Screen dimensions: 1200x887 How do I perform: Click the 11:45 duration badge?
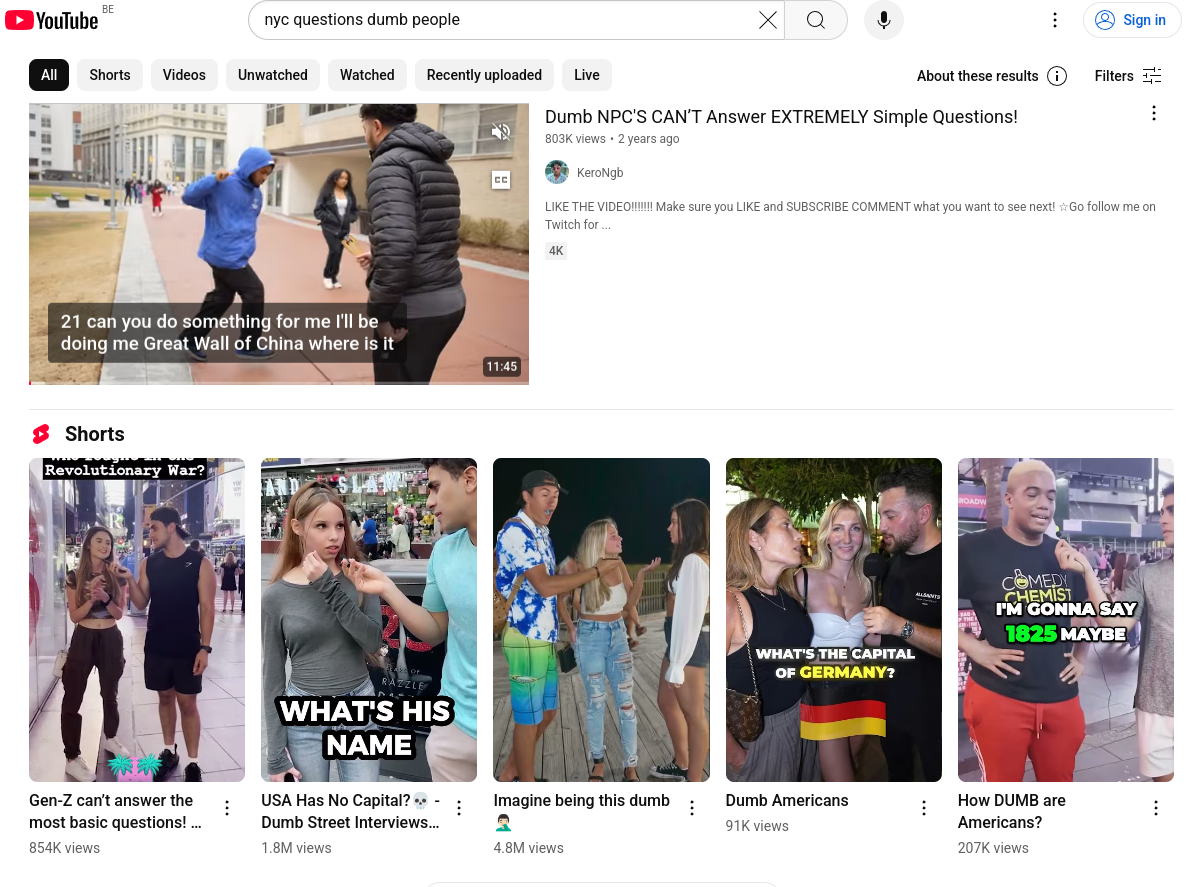coord(502,367)
